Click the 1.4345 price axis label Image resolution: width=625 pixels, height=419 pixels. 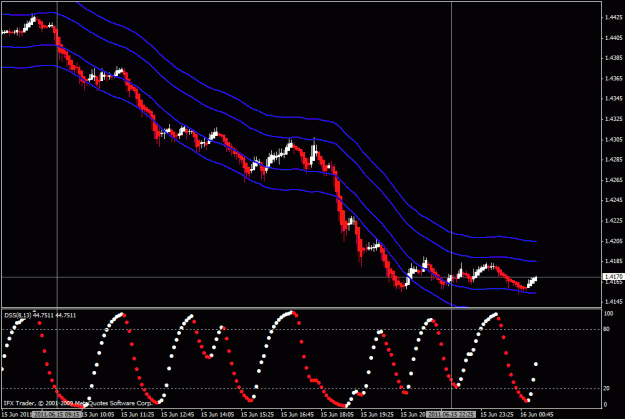point(613,98)
